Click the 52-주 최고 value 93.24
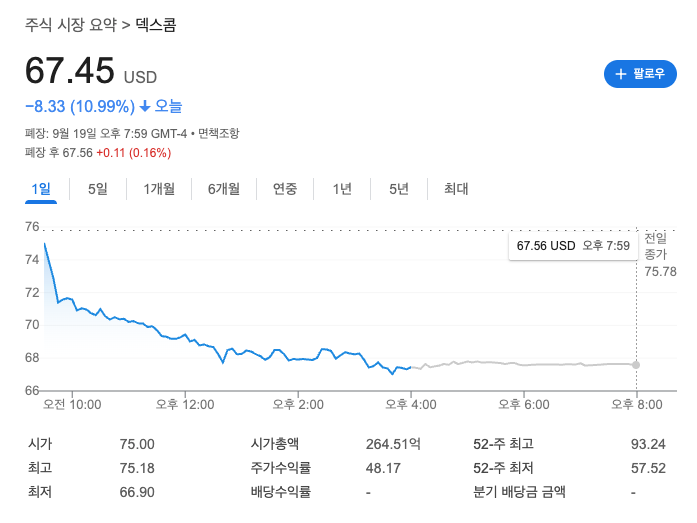This screenshot has width=697, height=523. pyautogui.click(x=648, y=444)
